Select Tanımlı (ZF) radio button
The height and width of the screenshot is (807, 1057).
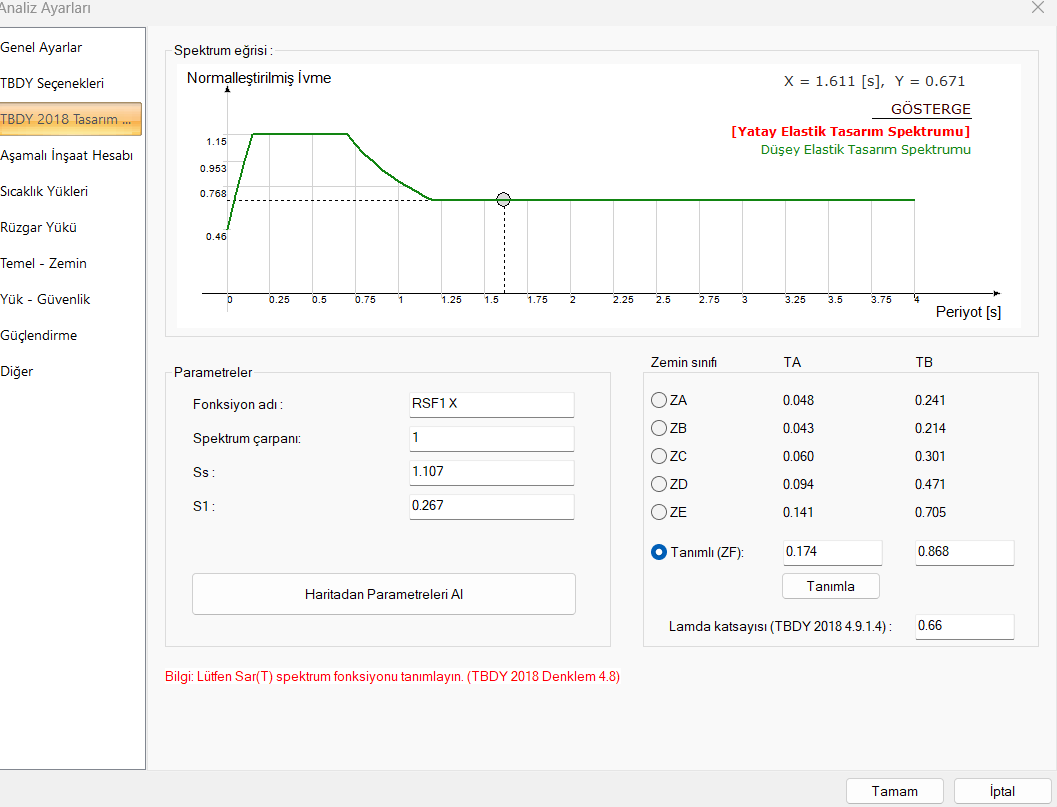pos(659,552)
